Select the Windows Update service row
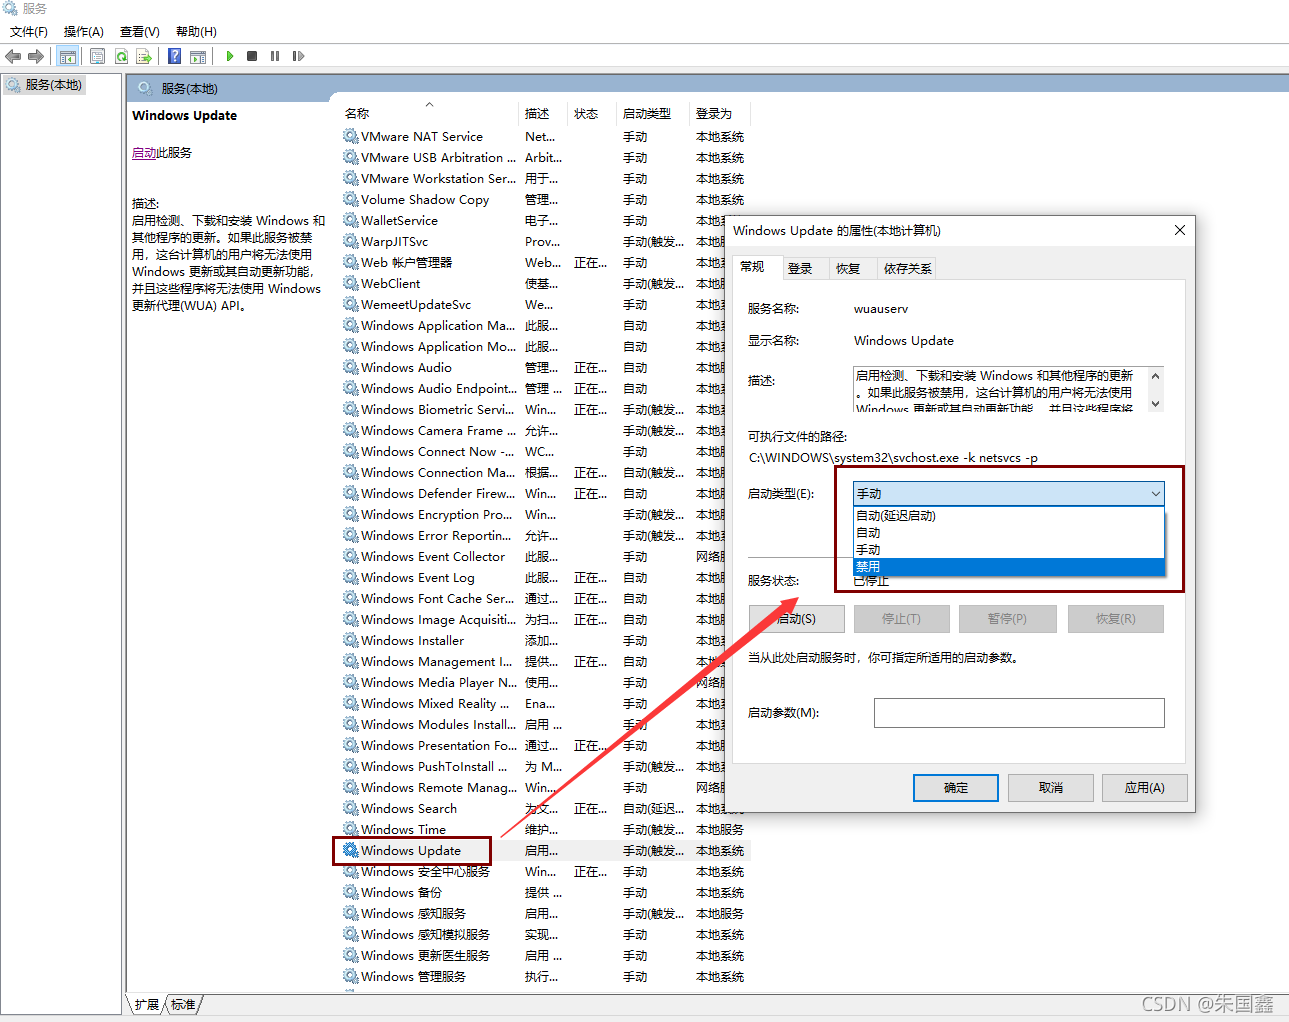The height and width of the screenshot is (1022, 1289). pos(546,850)
